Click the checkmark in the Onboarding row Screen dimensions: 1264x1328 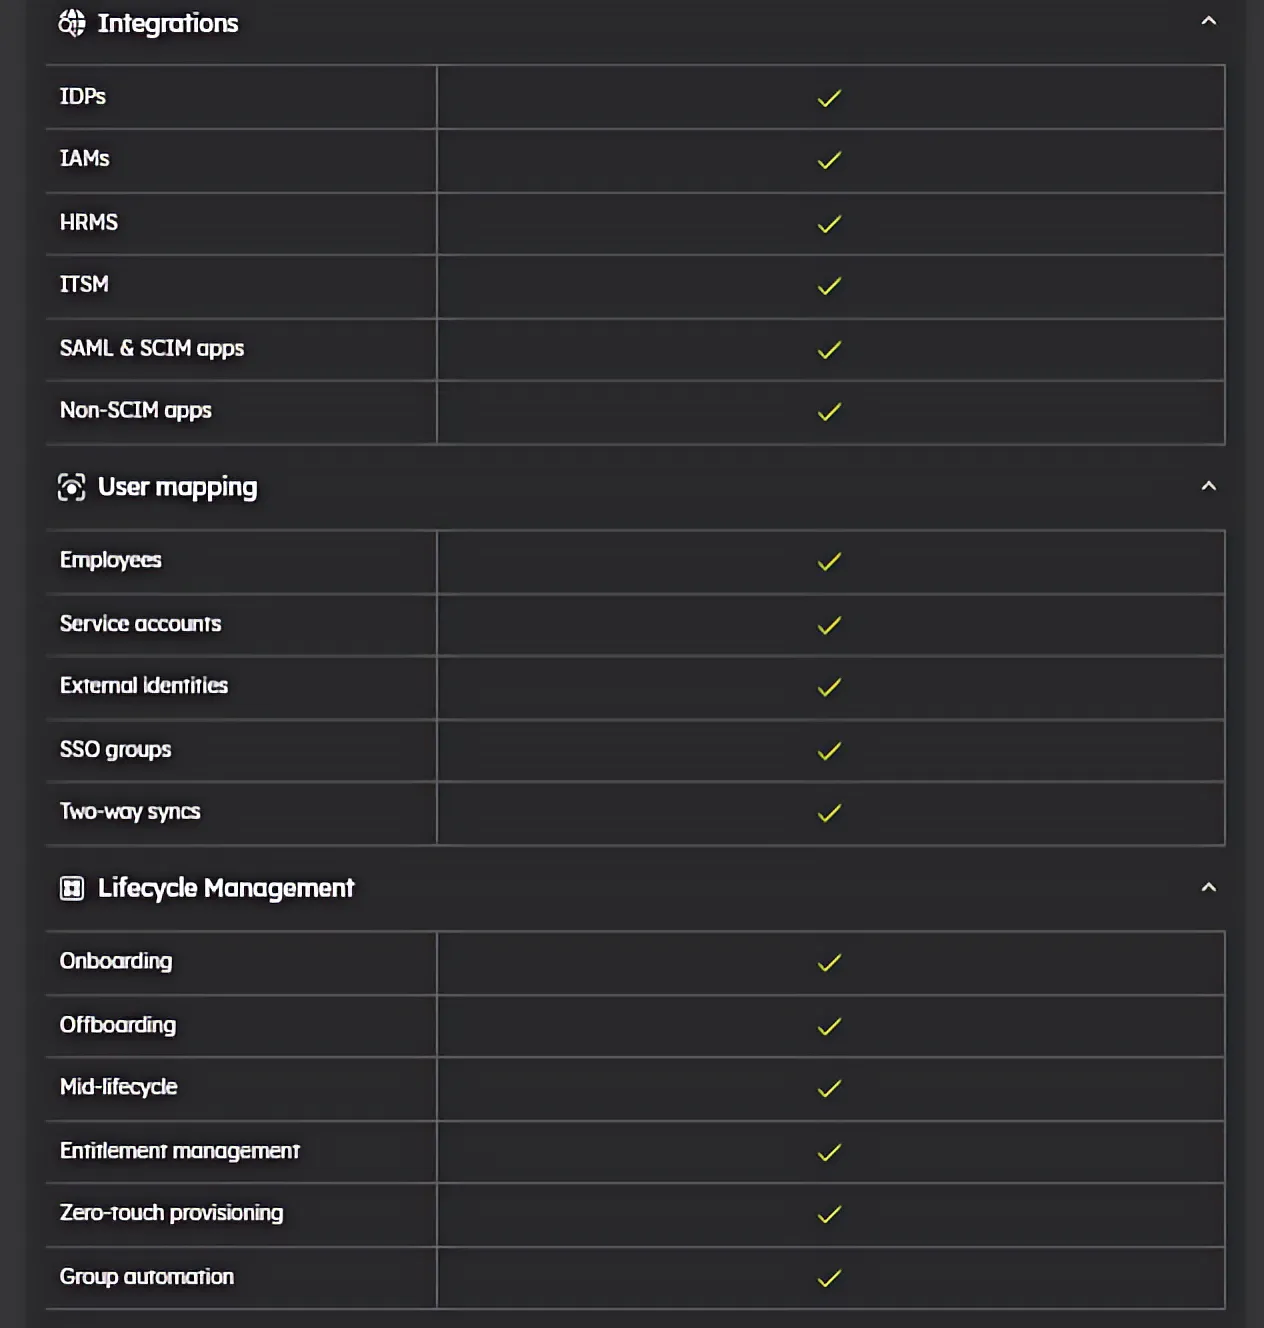tap(829, 963)
